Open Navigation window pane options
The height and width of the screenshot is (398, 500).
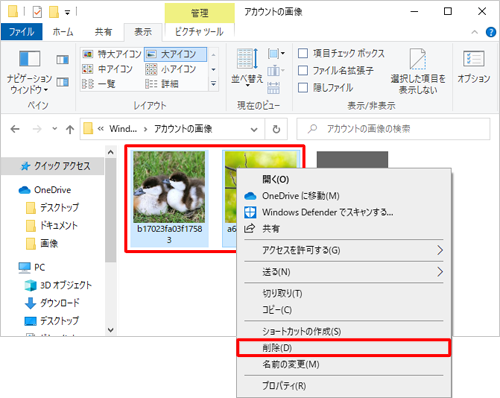(29, 72)
